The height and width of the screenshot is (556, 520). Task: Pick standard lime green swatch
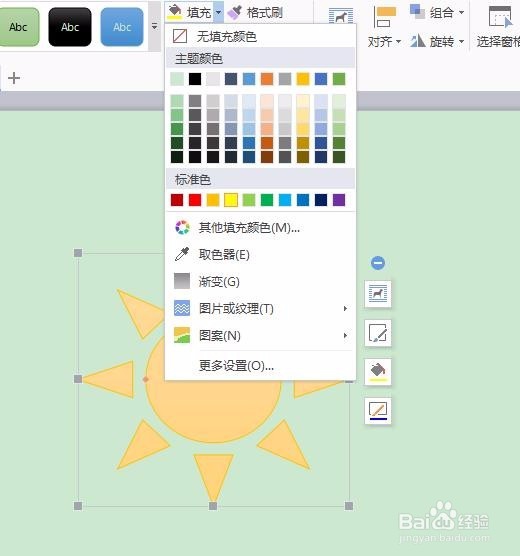(x=249, y=200)
